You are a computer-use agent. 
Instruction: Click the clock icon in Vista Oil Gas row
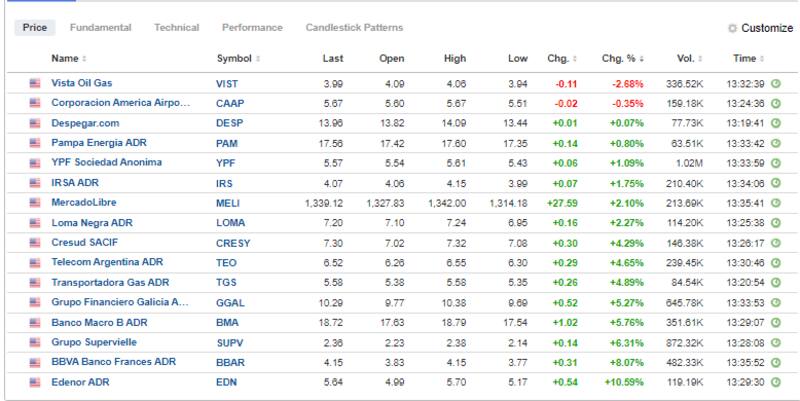click(776, 83)
